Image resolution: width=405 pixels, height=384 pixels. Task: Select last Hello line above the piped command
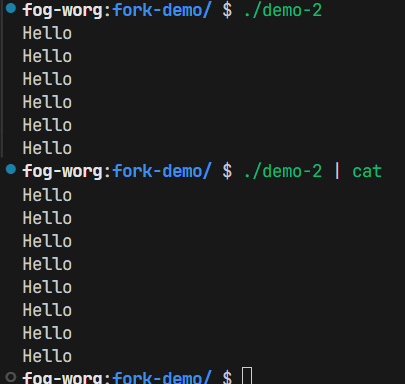(47, 148)
